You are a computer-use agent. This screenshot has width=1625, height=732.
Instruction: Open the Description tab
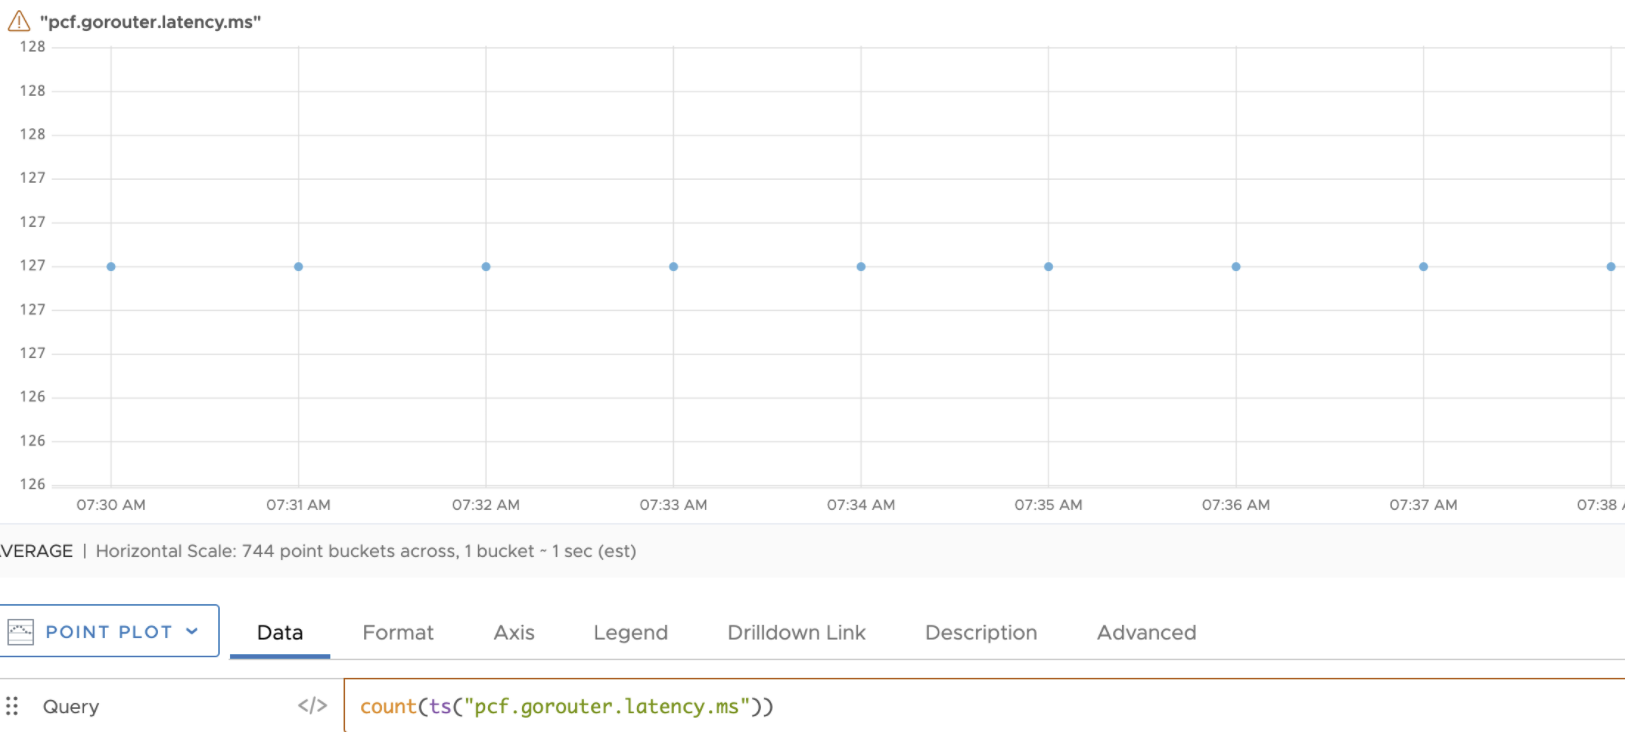coord(981,632)
